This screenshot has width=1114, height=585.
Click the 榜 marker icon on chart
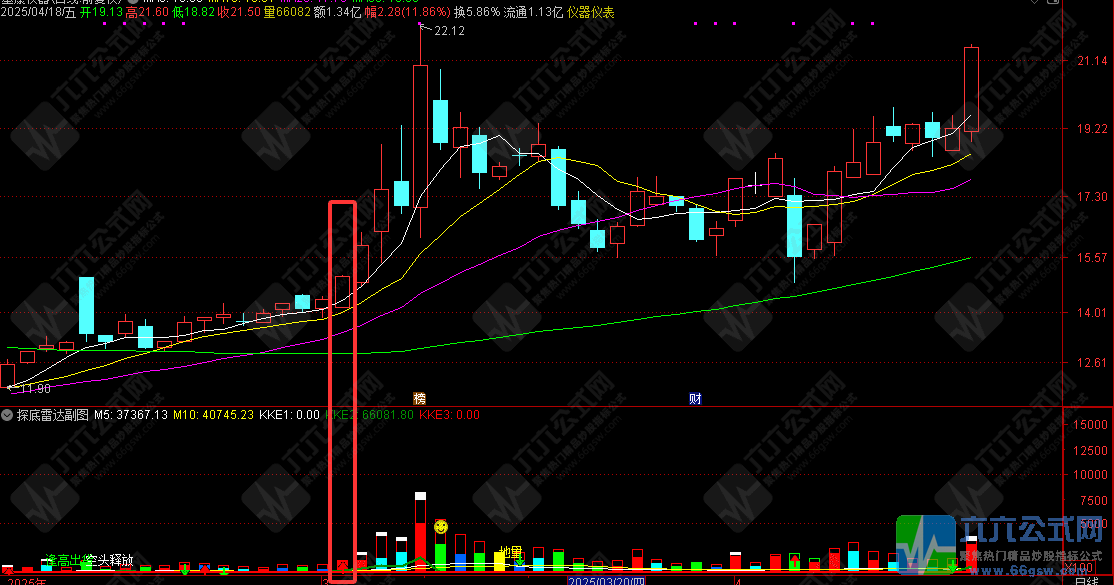[420, 398]
